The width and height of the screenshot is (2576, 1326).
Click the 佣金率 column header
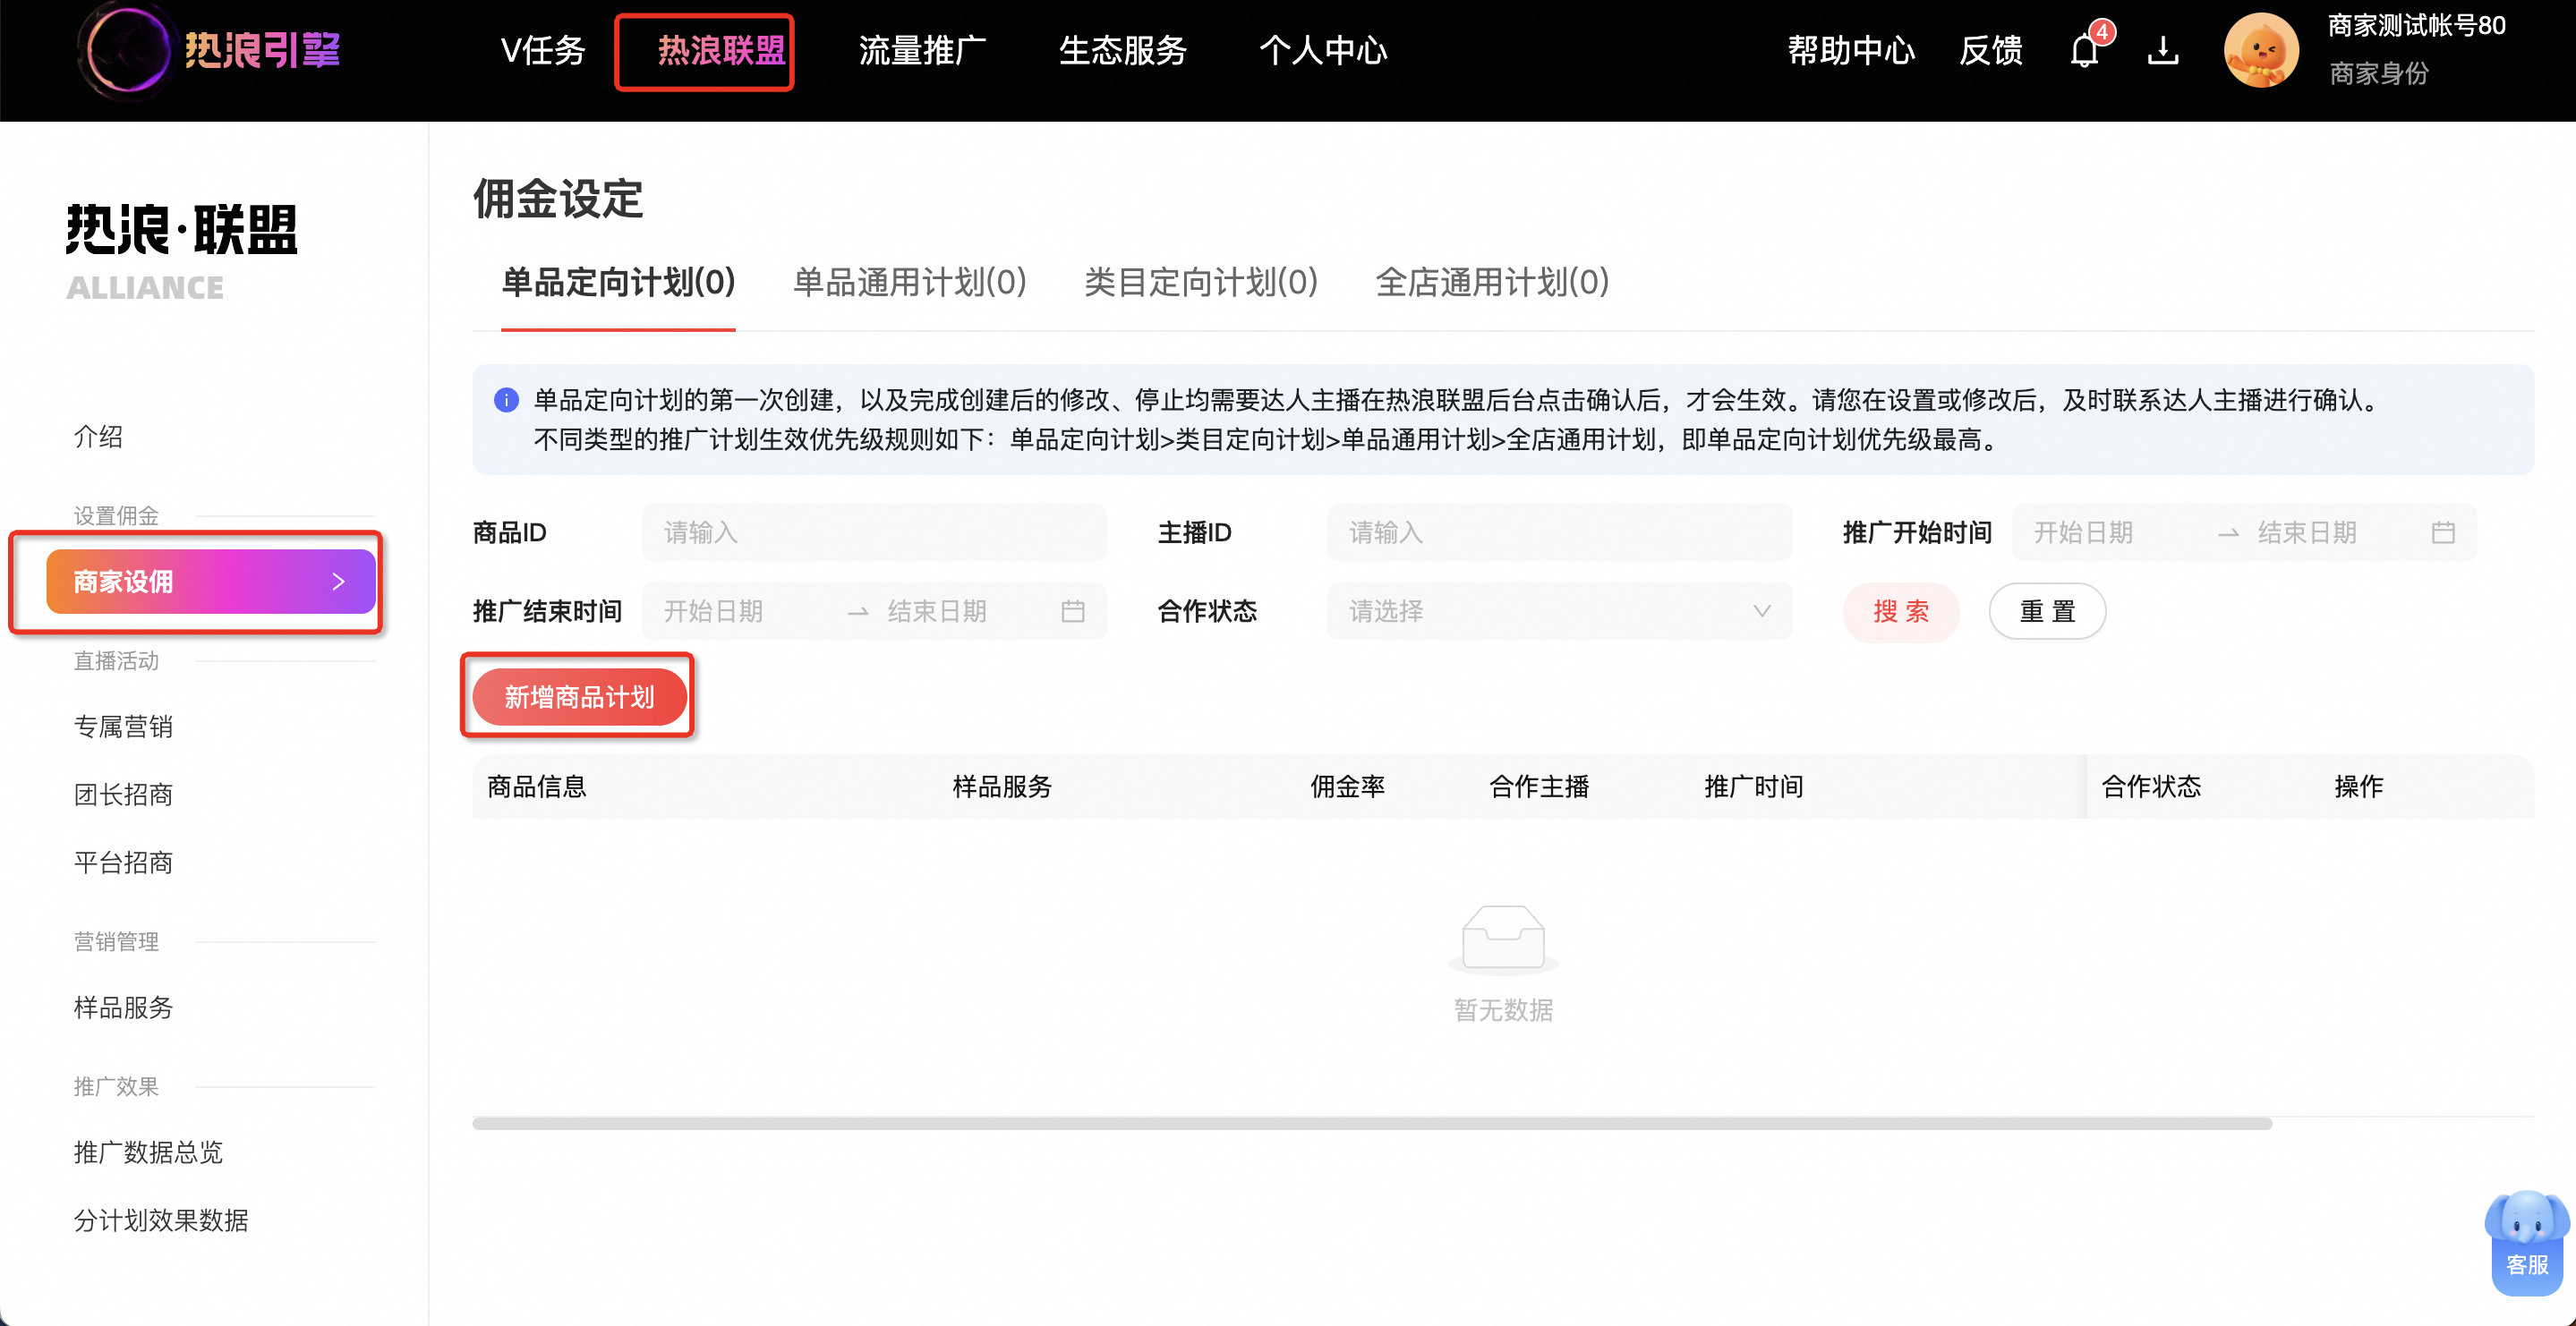tap(1348, 787)
